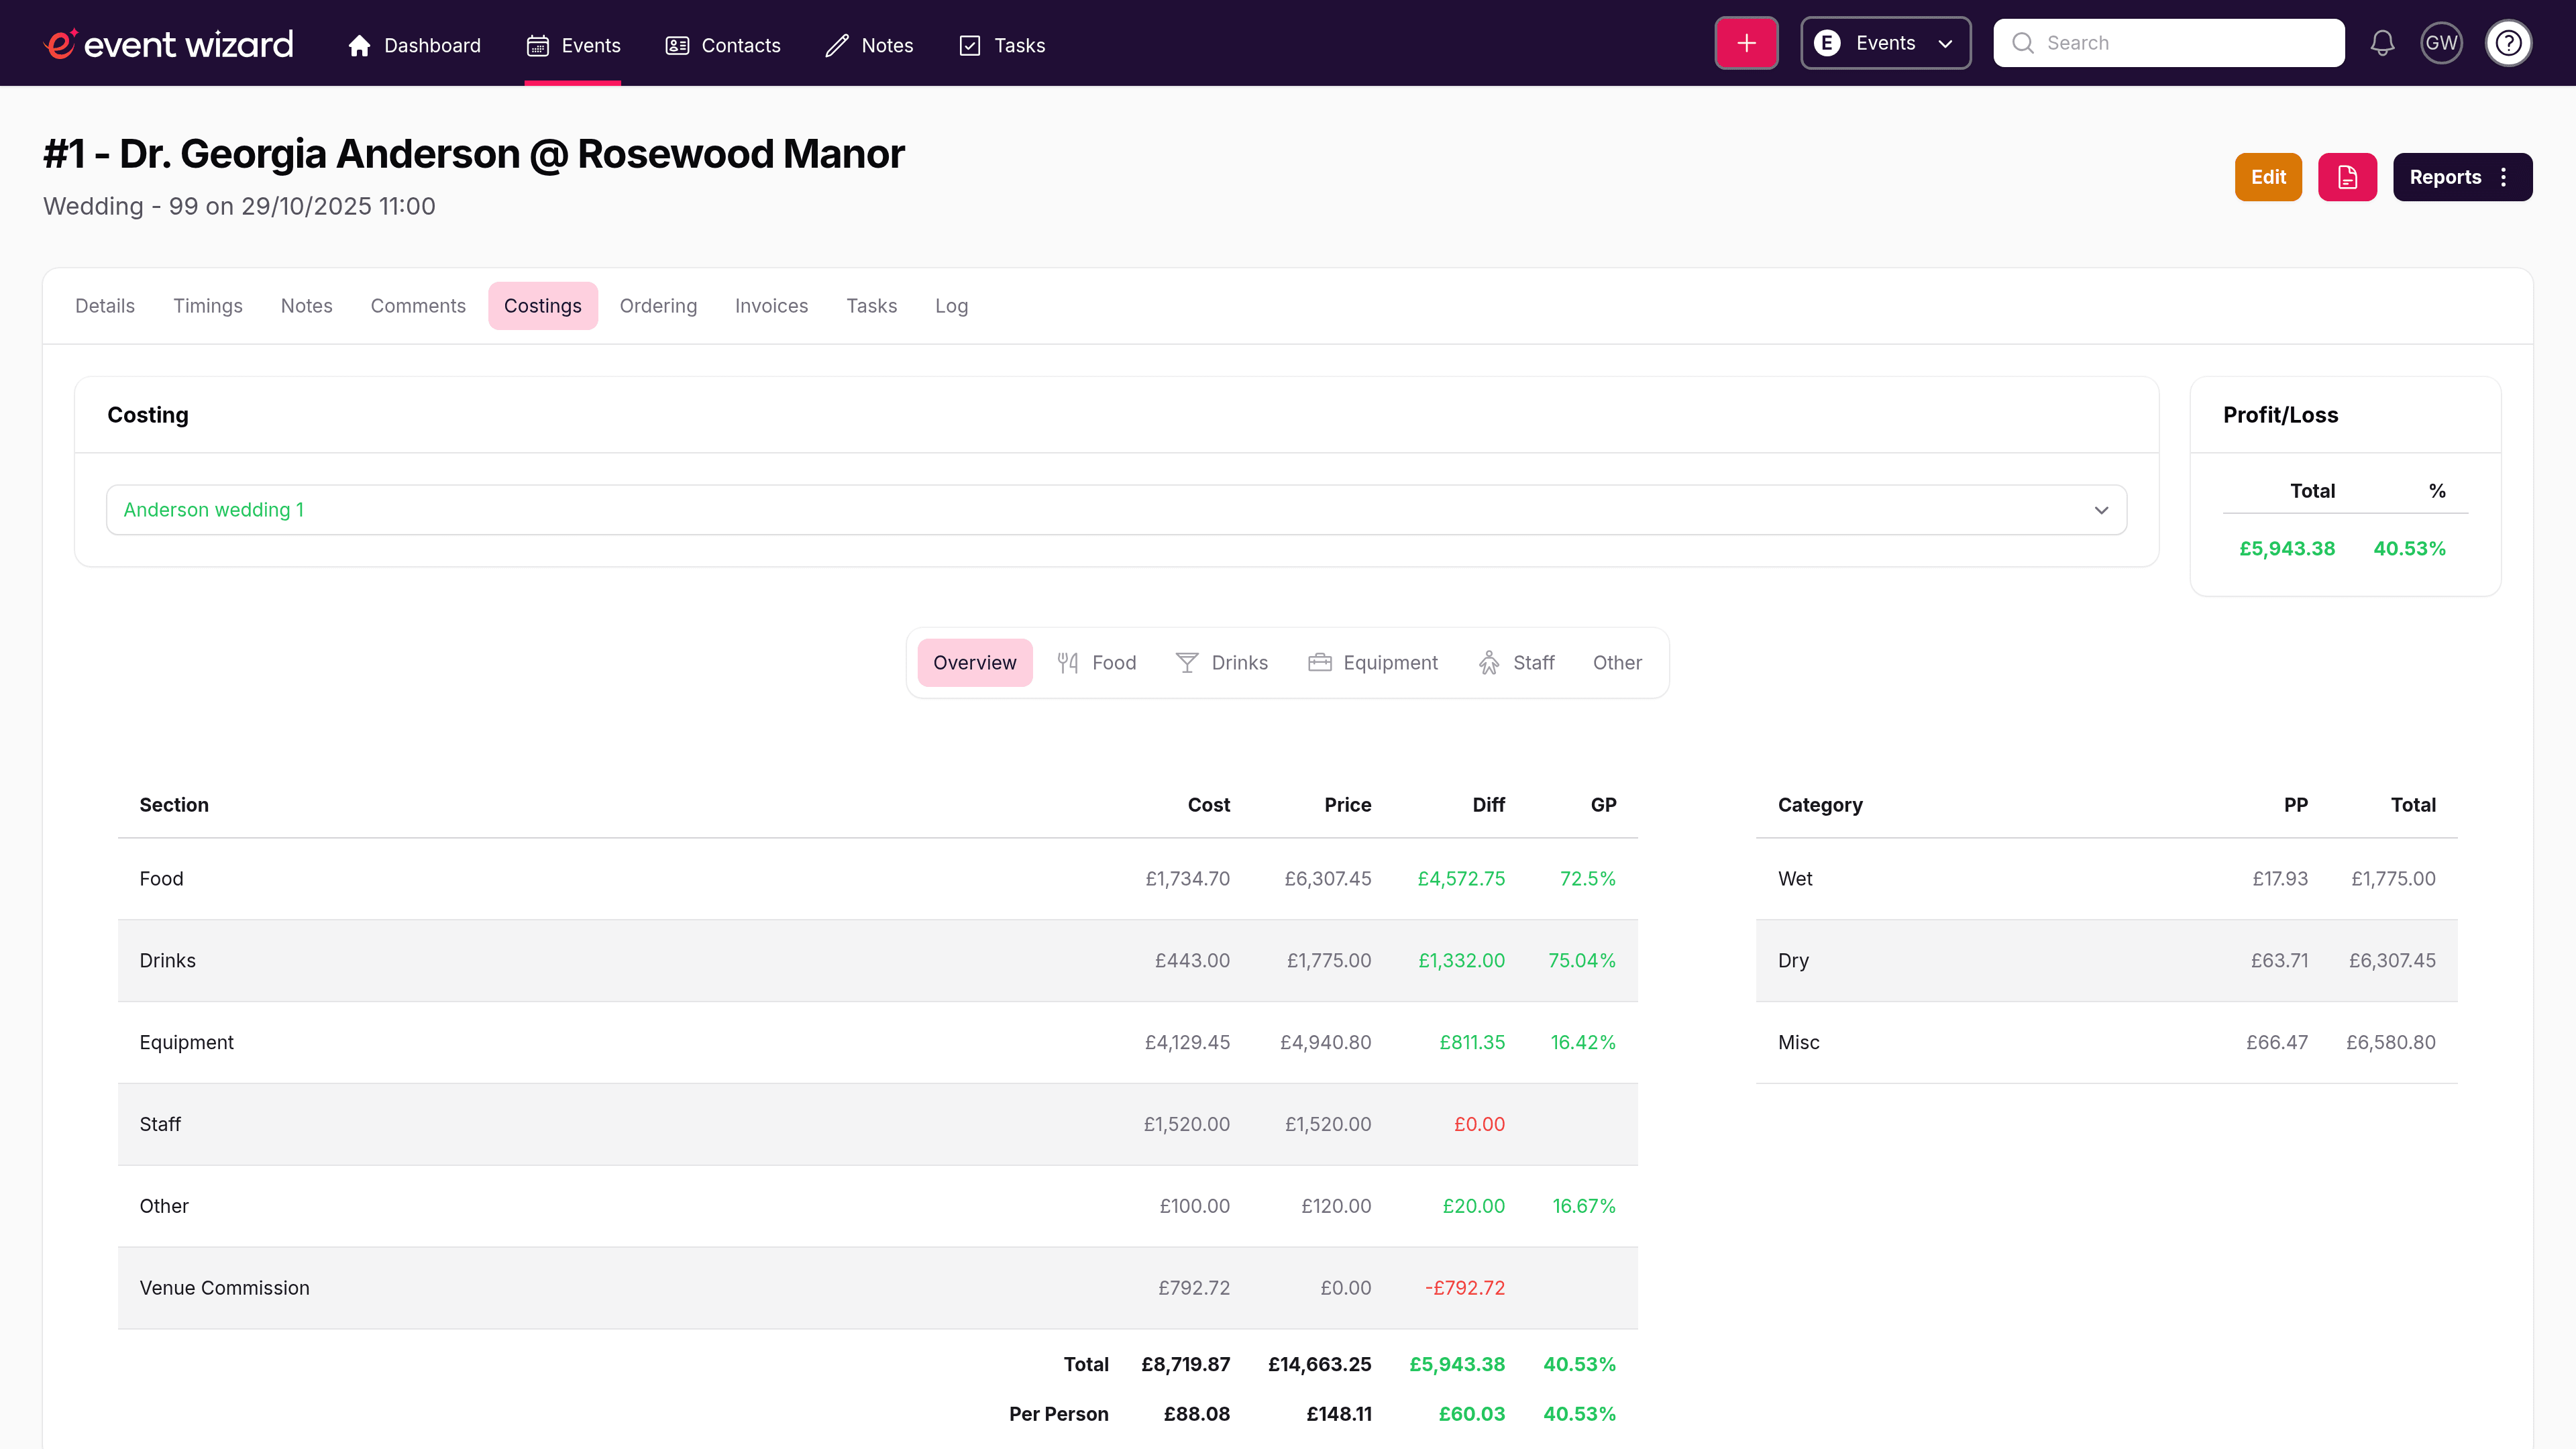Image resolution: width=2576 pixels, height=1449 pixels.
Task: Click the Tasks checkmark icon
Action: (x=969, y=45)
